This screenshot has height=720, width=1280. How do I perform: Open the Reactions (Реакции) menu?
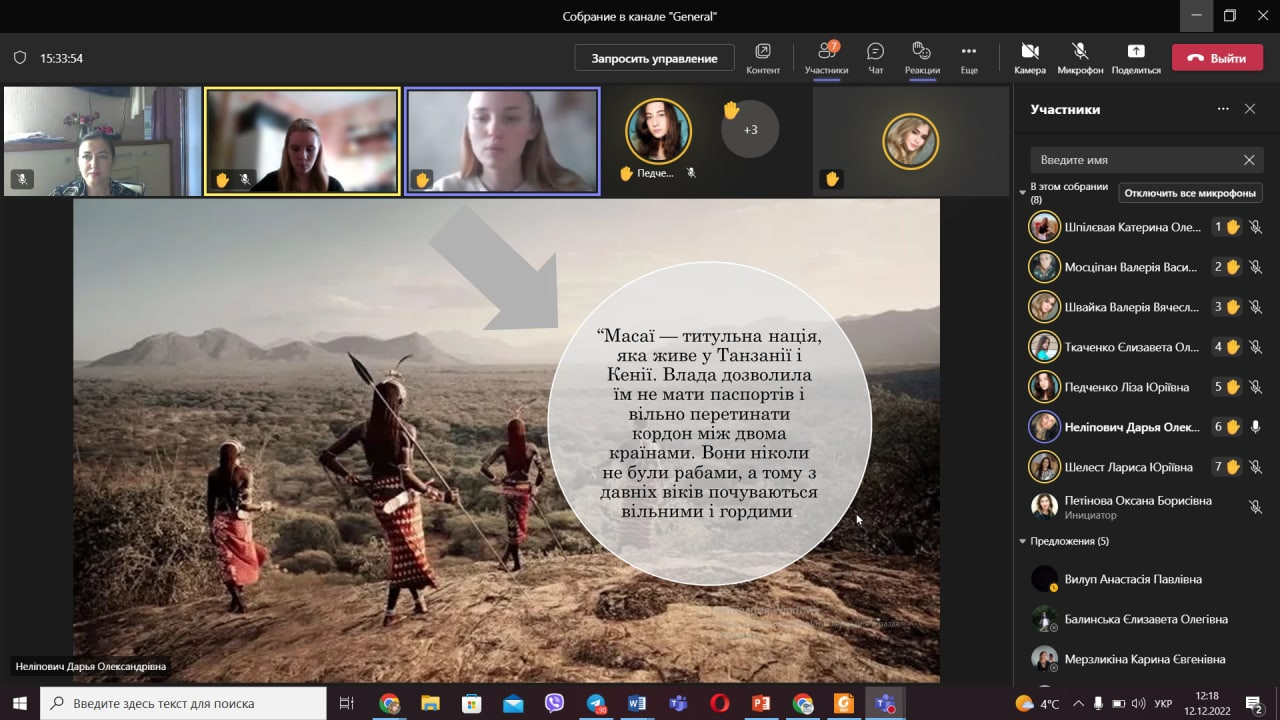tap(922, 52)
